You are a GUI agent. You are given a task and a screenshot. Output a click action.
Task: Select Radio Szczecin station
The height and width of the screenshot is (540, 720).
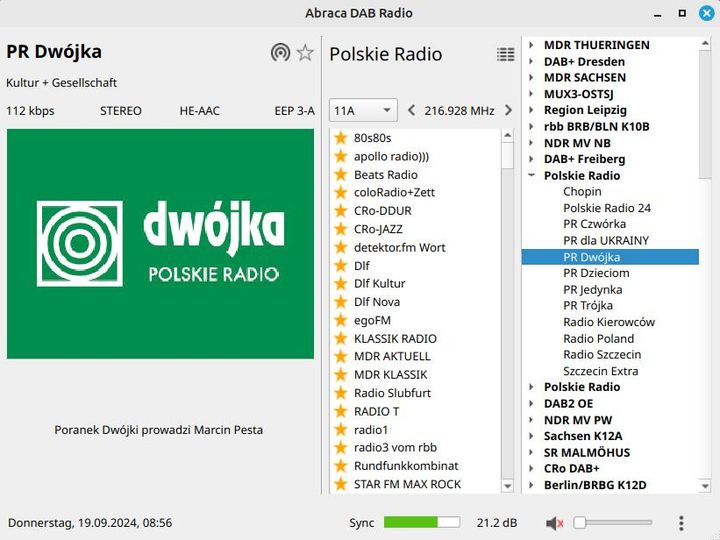pos(602,355)
